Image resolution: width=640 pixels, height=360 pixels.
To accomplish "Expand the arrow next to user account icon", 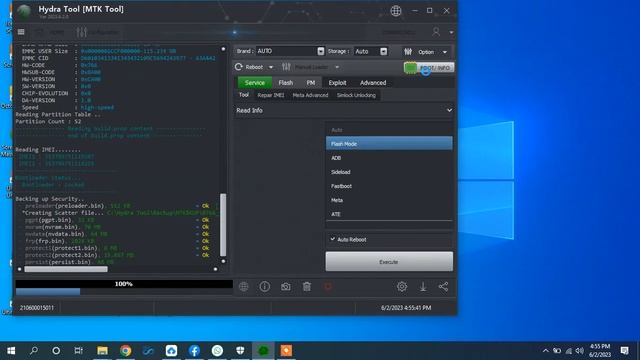I will (x=451, y=32).
